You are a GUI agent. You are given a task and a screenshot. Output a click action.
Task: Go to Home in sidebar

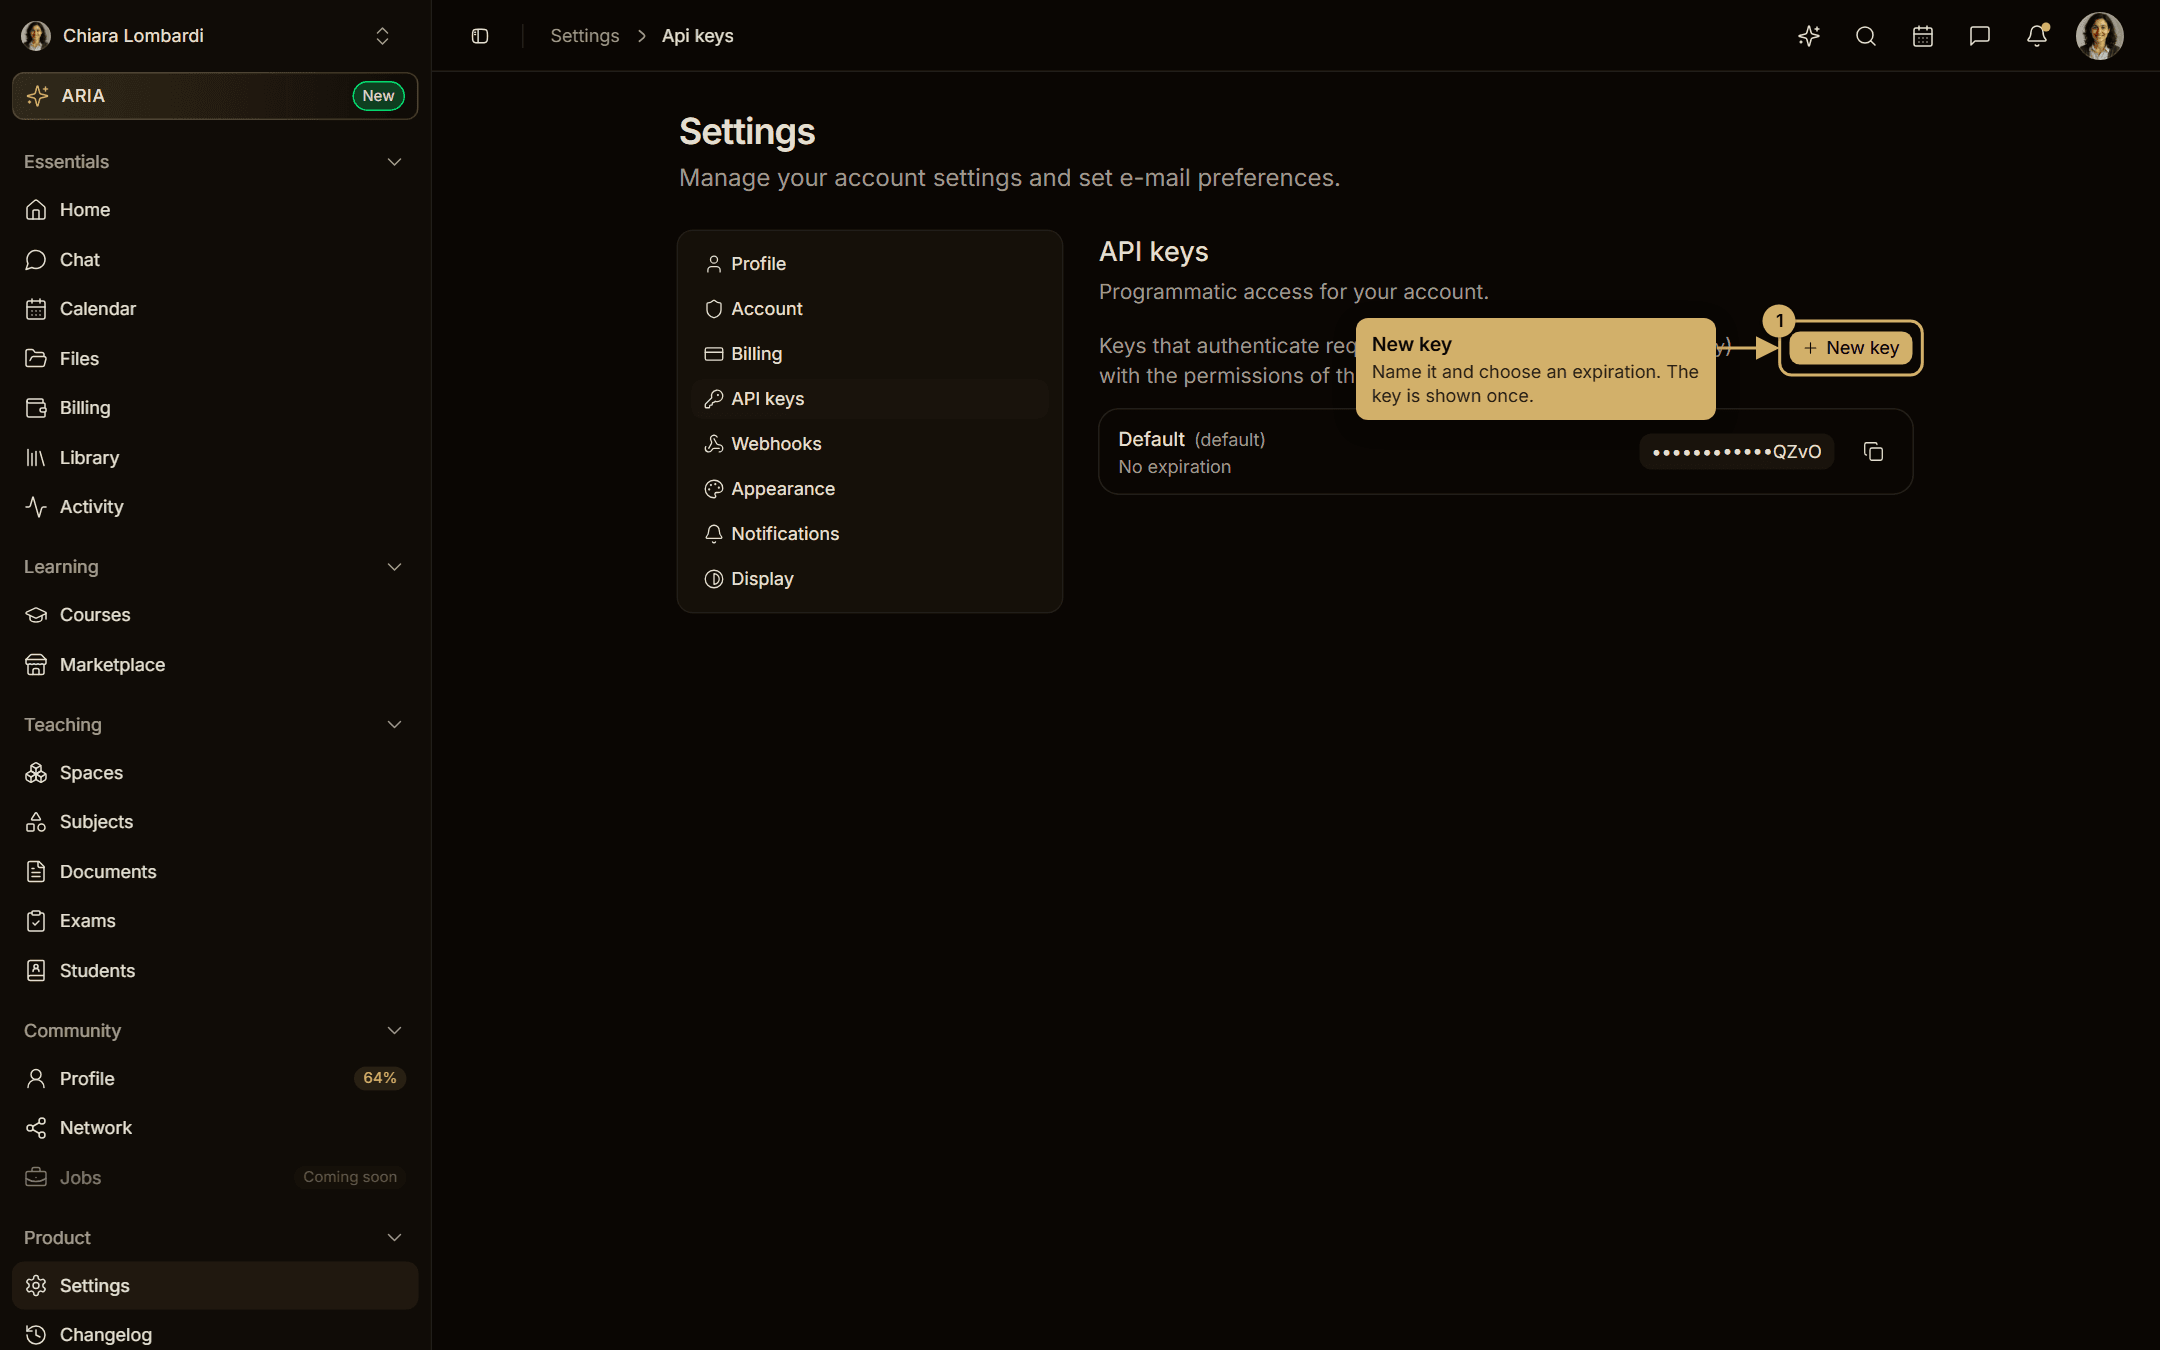pos(215,210)
